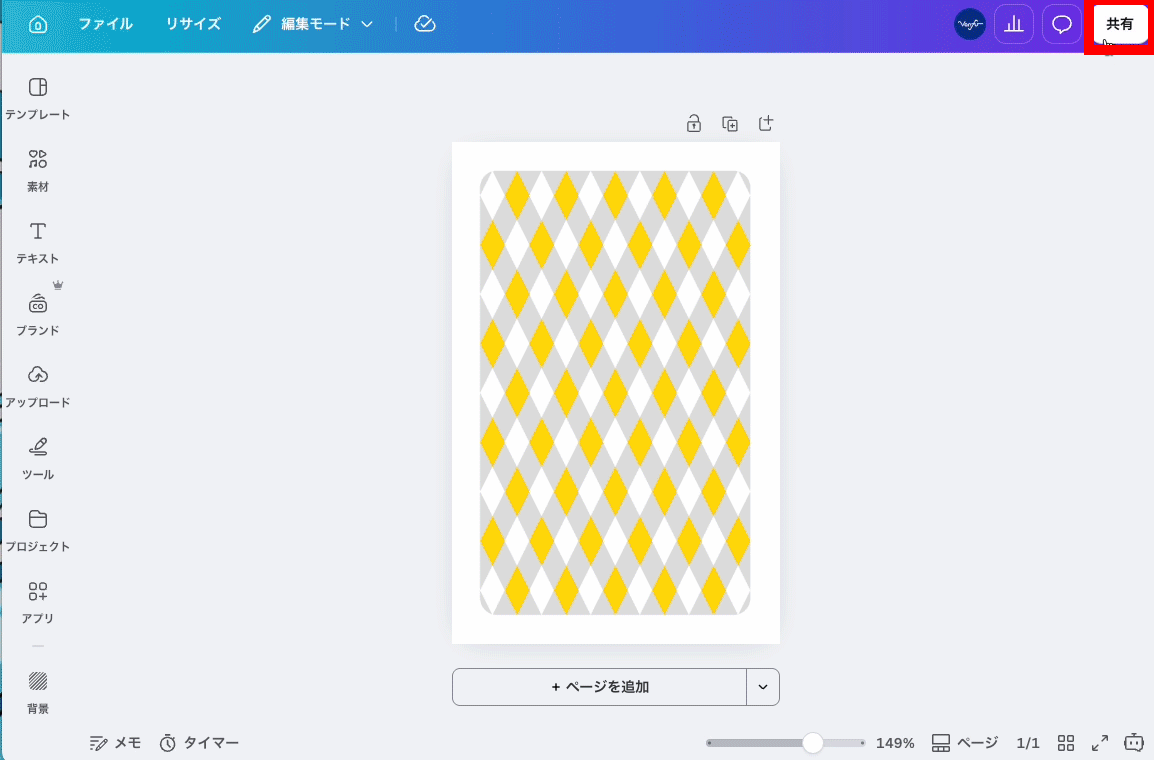Image resolution: width=1154 pixels, height=760 pixels.
Task: Open the リサイズ menu
Action: point(193,24)
